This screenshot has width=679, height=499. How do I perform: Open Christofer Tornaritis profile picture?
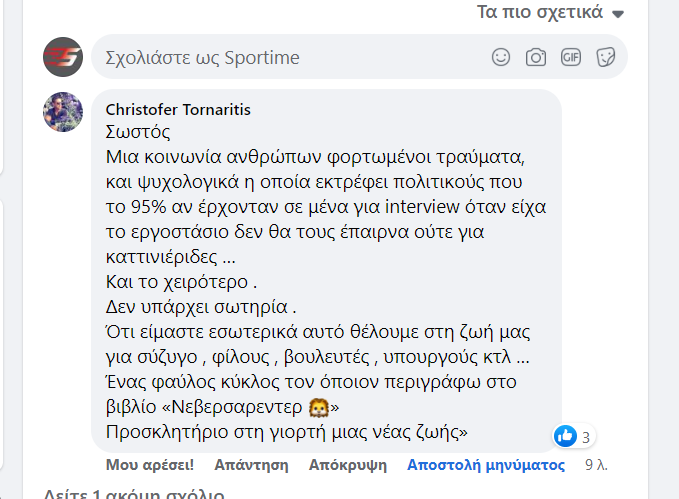(63, 112)
